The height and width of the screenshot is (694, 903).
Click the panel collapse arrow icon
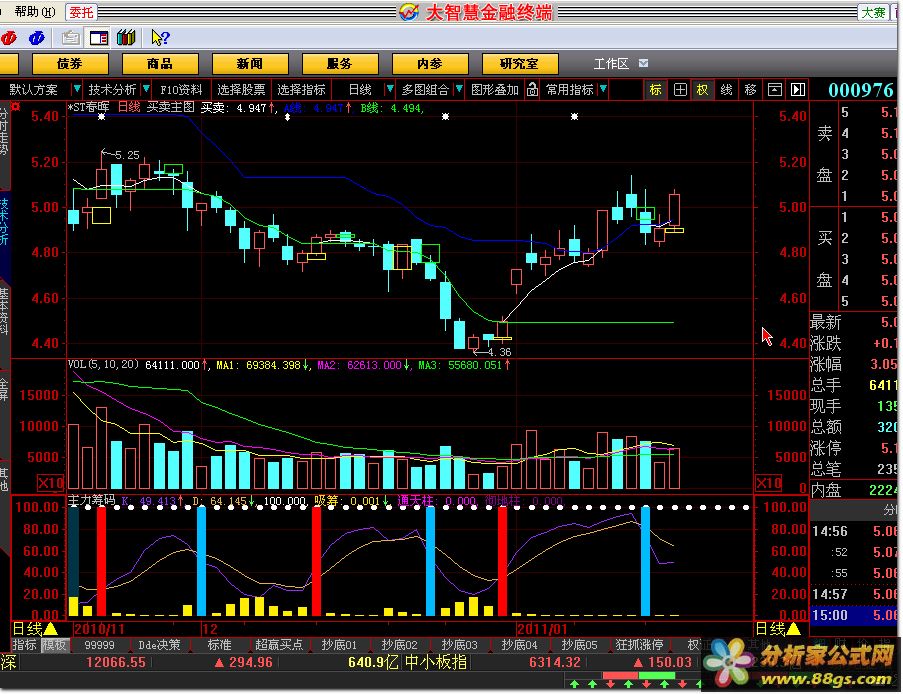click(798, 90)
